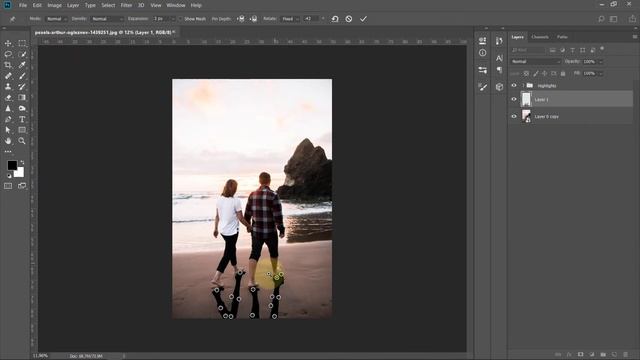
Task: Select the Pen tool
Action: point(8,119)
